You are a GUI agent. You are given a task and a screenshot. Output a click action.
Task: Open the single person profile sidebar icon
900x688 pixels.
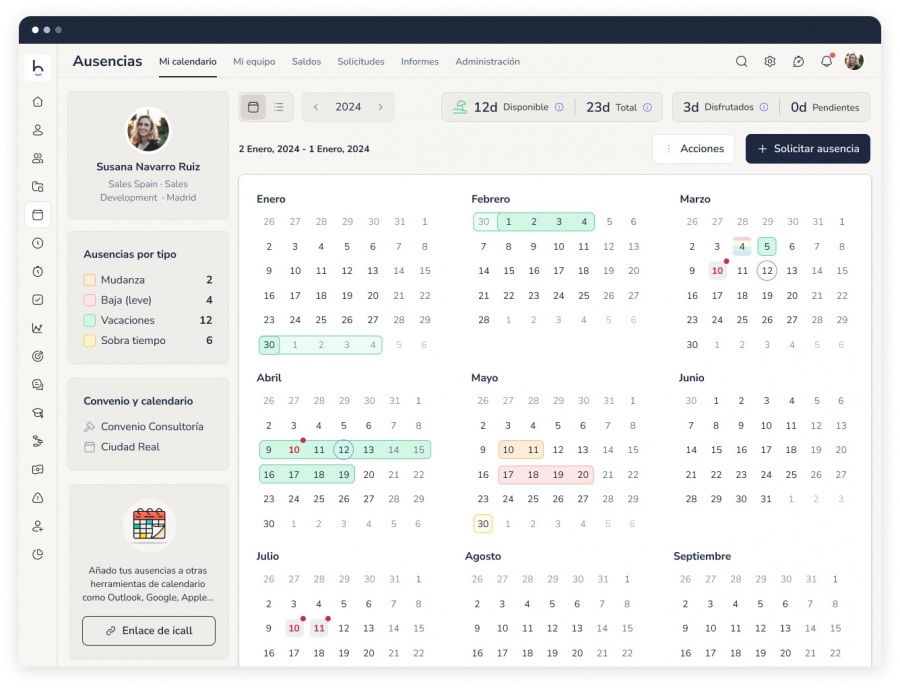point(38,130)
